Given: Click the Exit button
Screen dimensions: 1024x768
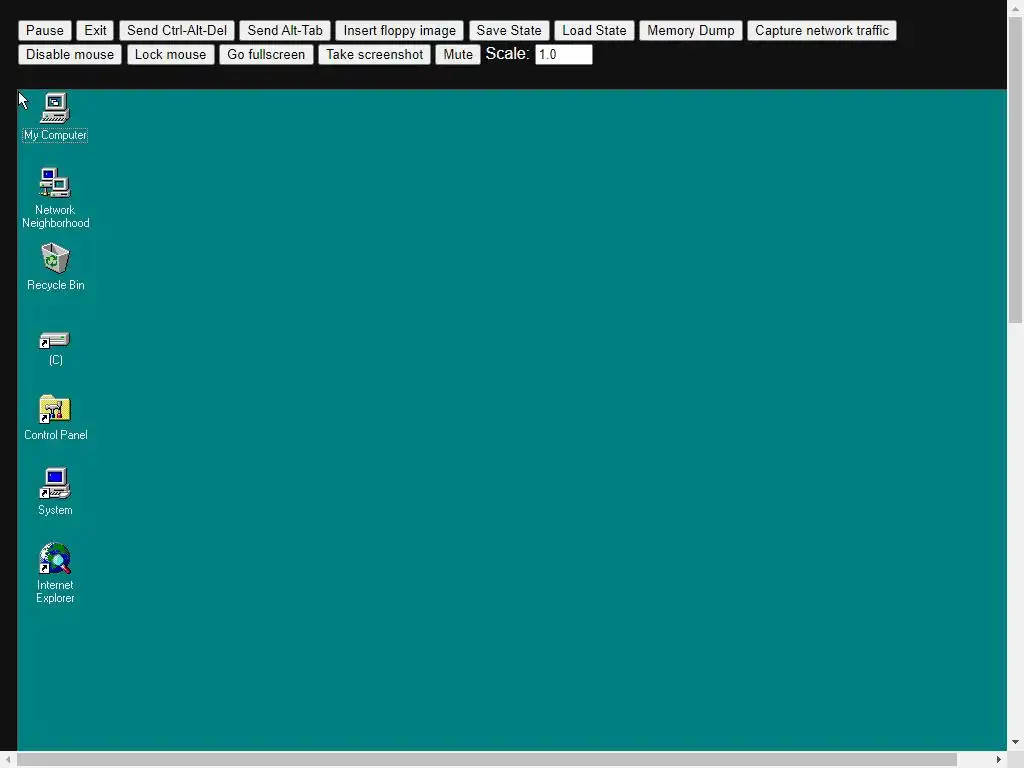Looking at the screenshot, I should point(95,31).
